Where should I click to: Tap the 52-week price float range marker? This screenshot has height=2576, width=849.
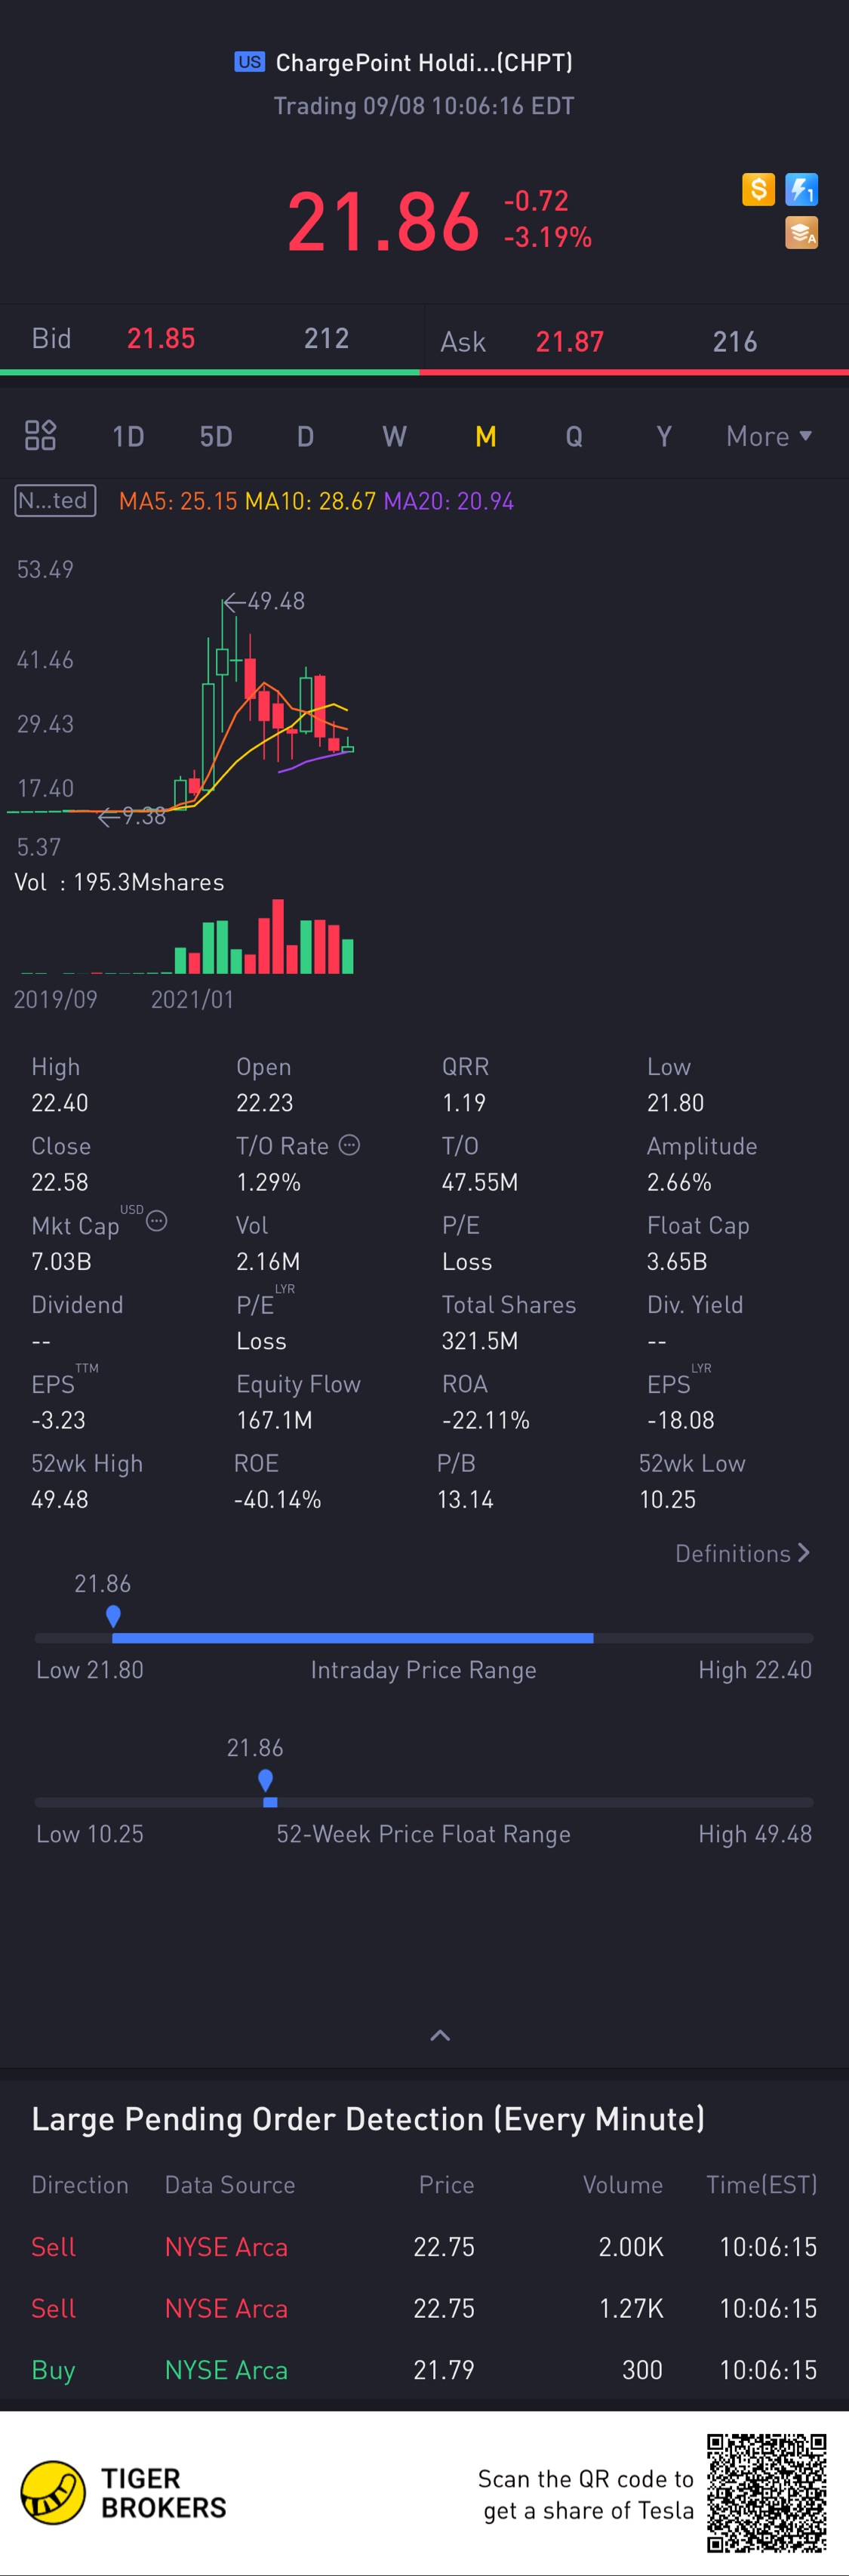pyautogui.click(x=265, y=1780)
